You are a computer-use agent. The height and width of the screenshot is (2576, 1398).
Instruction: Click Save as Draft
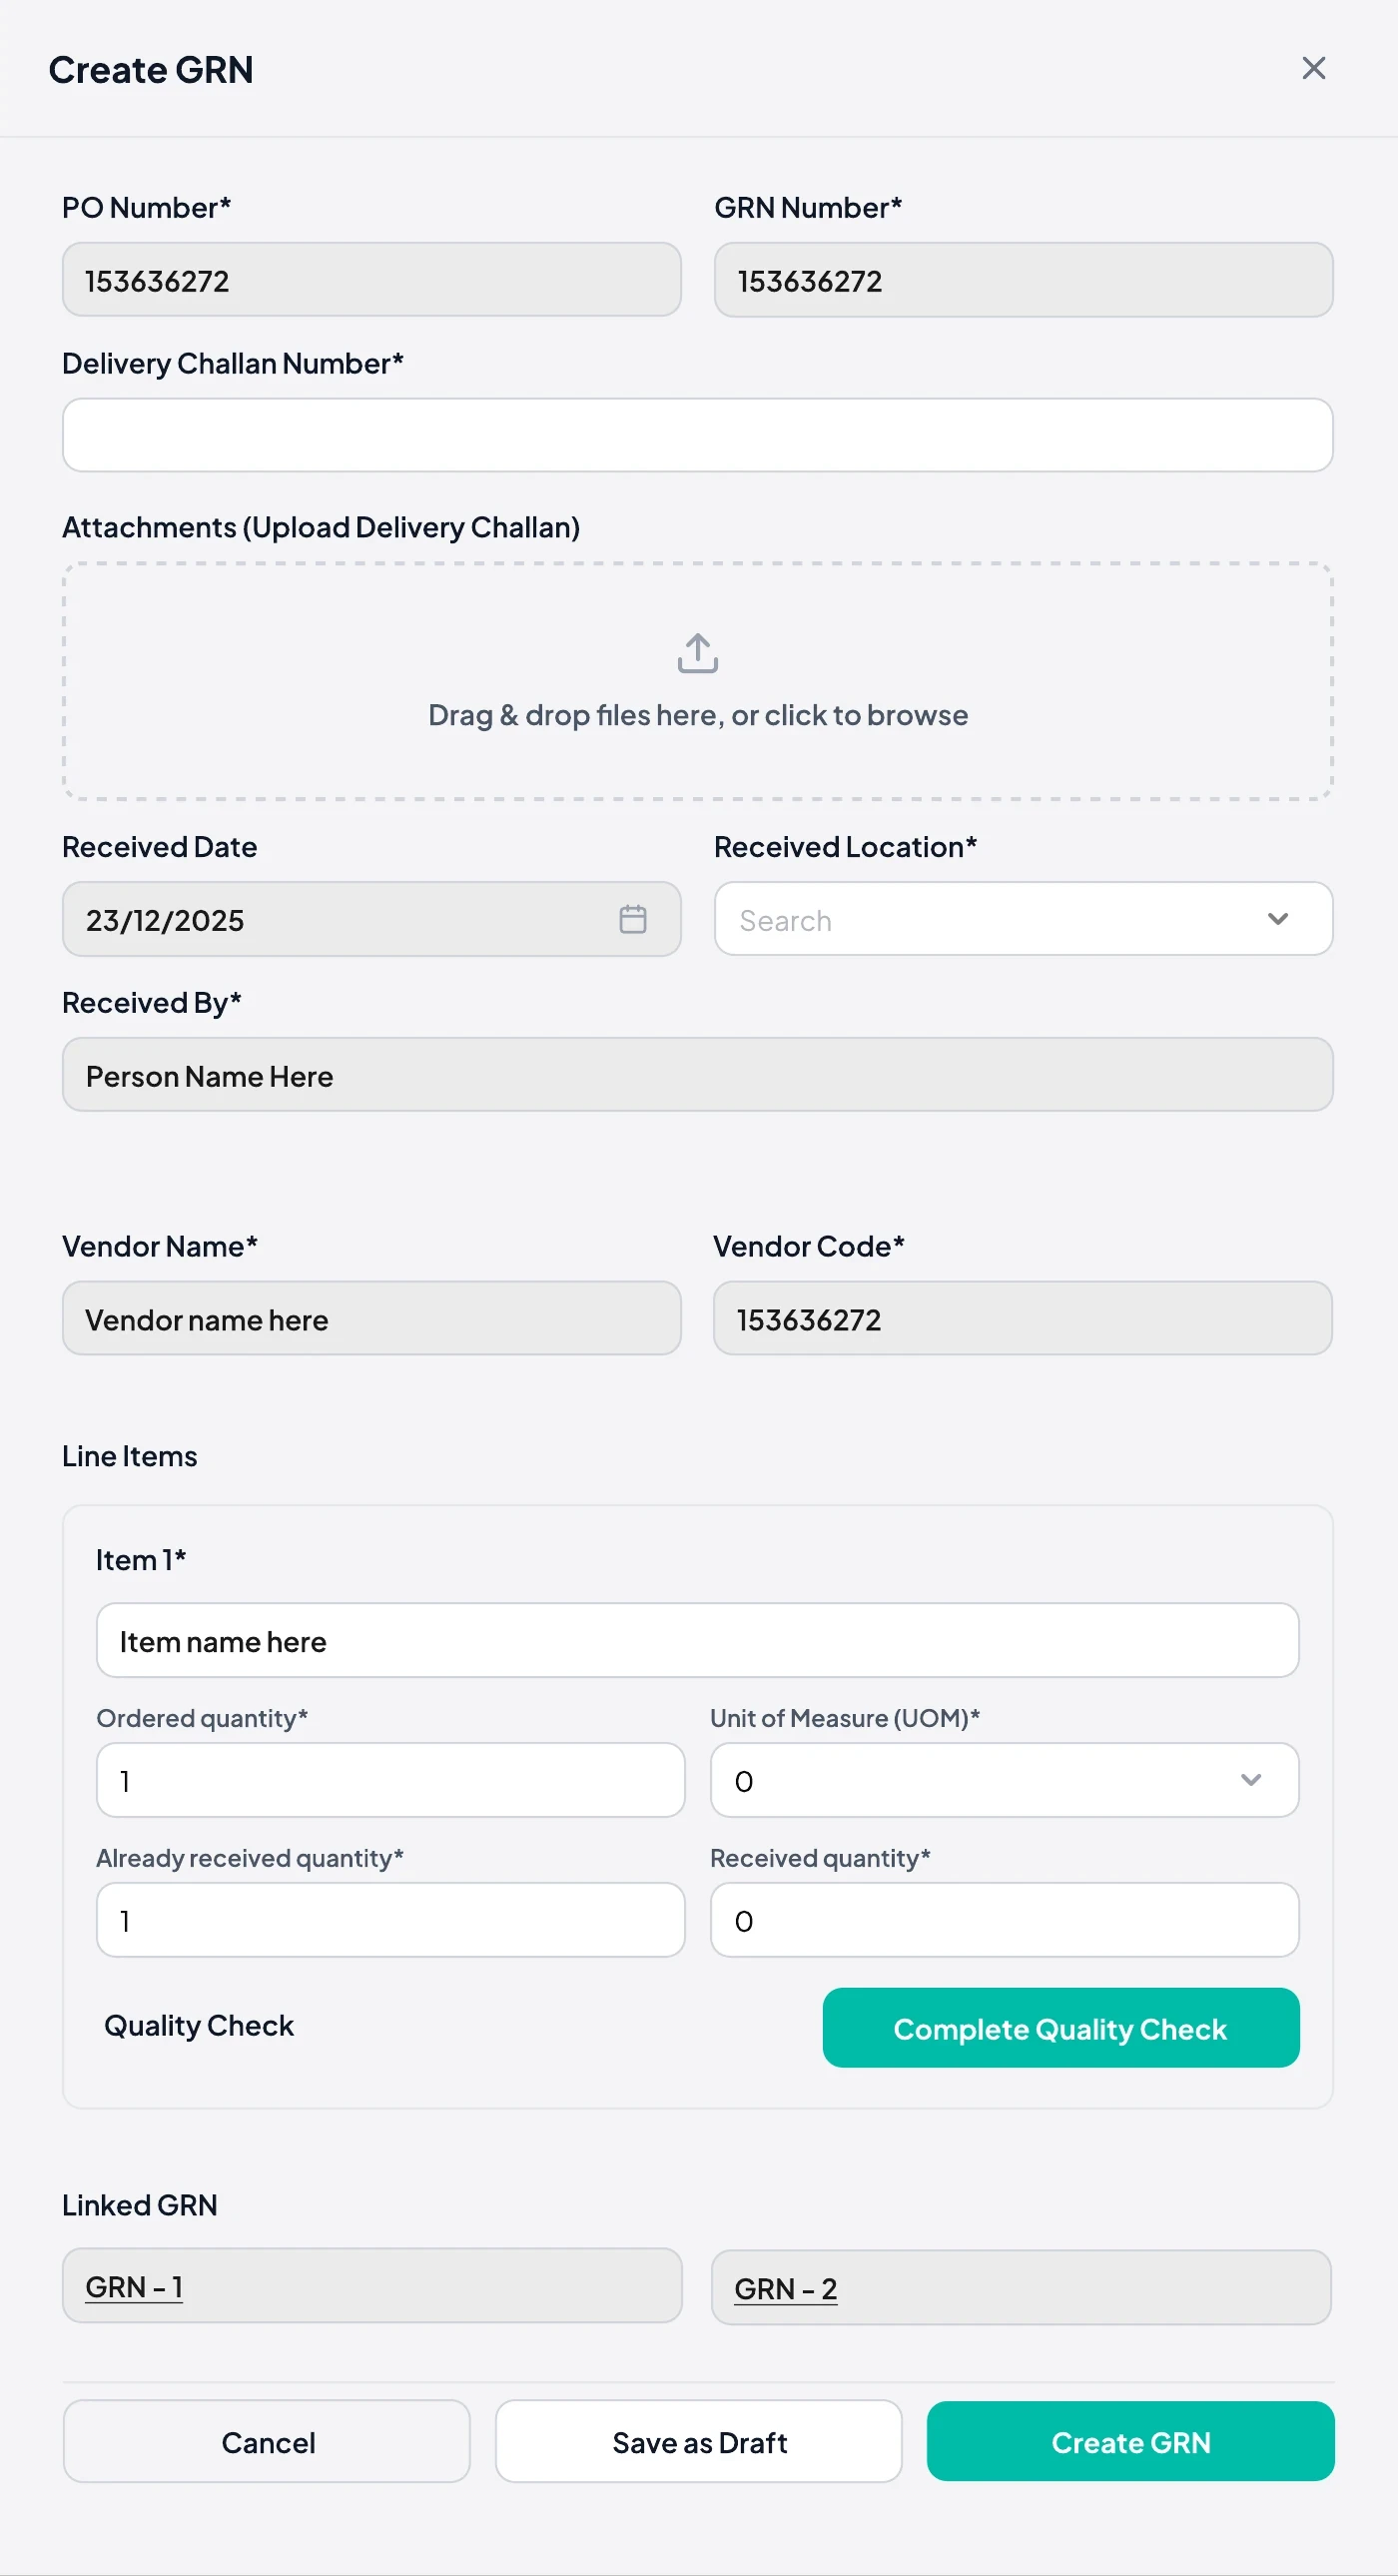tap(699, 2442)
